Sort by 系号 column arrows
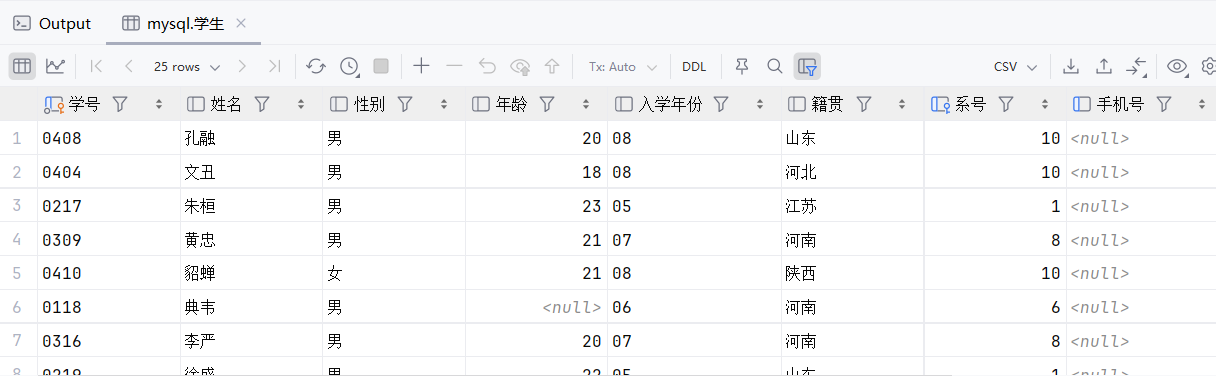 click(1046, 104)
